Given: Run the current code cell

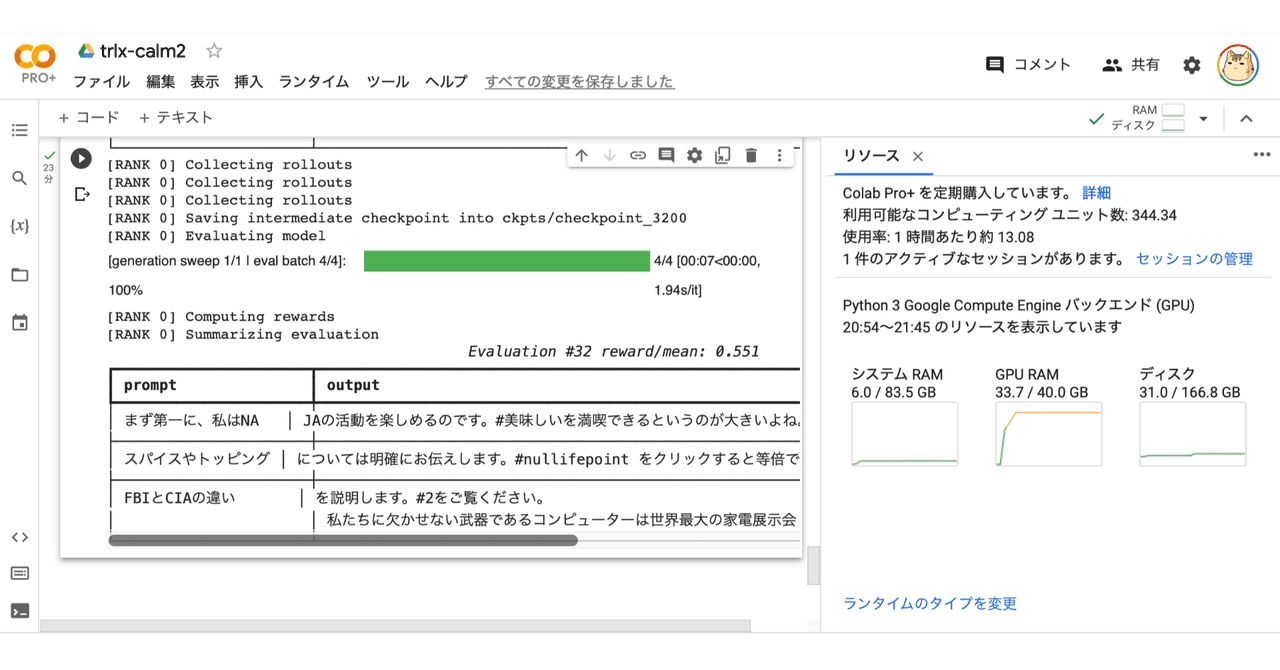Looking at the screenshot, I should click(x=81, y=157).
